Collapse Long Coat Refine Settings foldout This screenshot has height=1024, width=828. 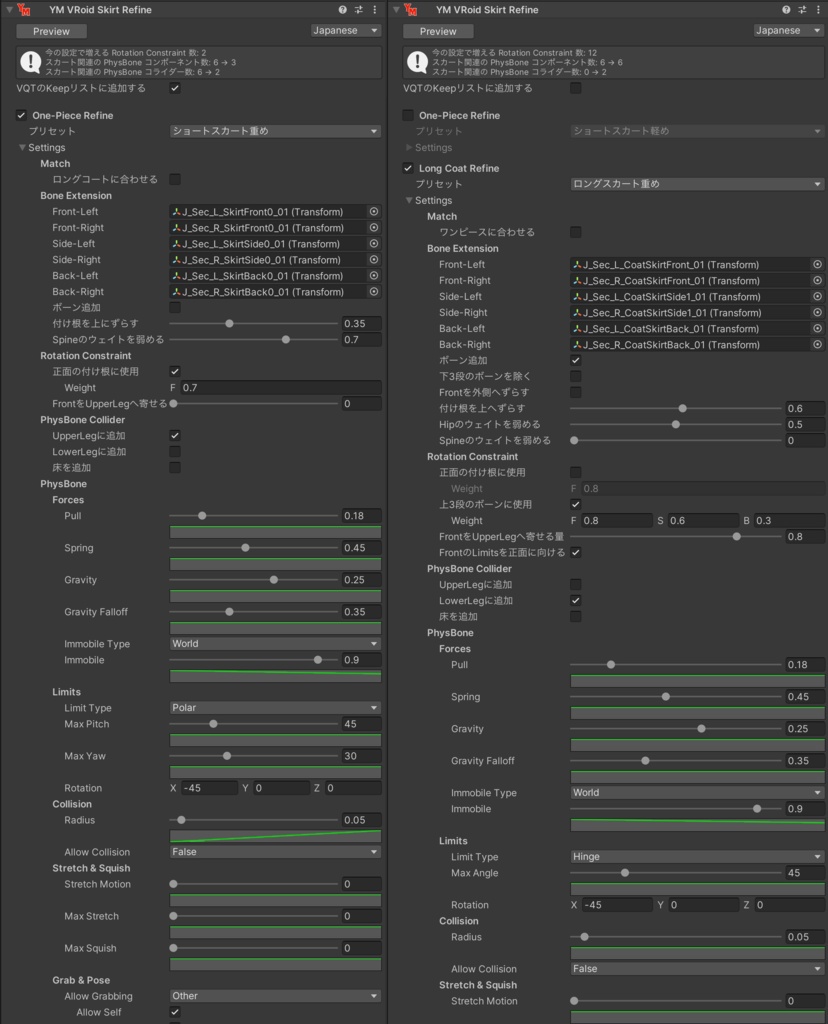(409, 200)
